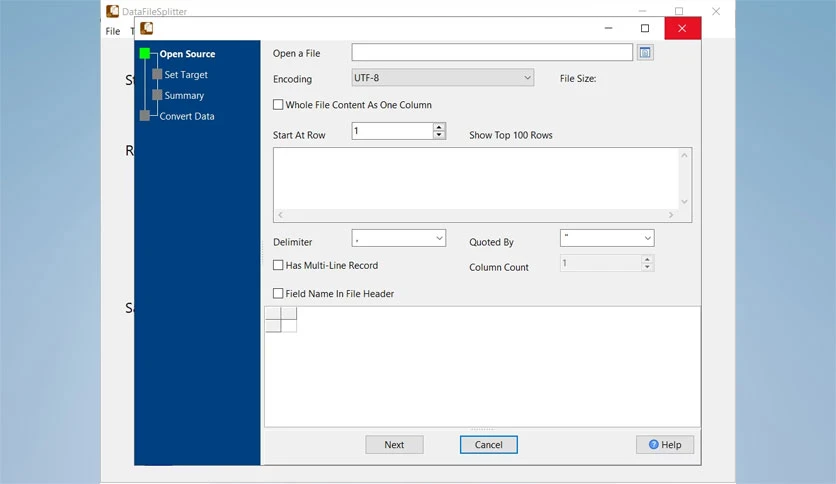This screenshot has height=484, width=836.
Task: Close the DataFileSplitter main window
Action: pyautogui.click(x=716, y=11)
